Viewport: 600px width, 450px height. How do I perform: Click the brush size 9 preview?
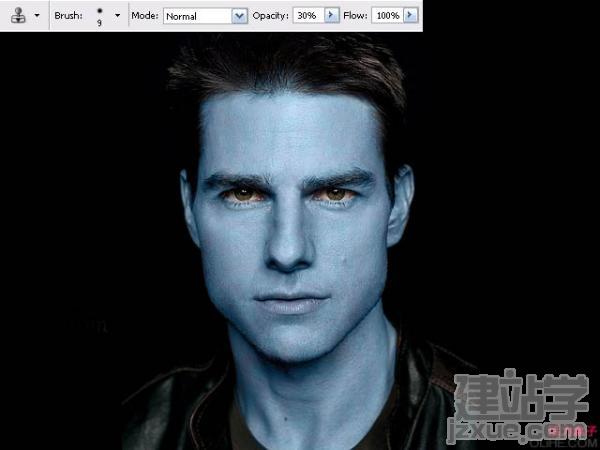(99, 16)
